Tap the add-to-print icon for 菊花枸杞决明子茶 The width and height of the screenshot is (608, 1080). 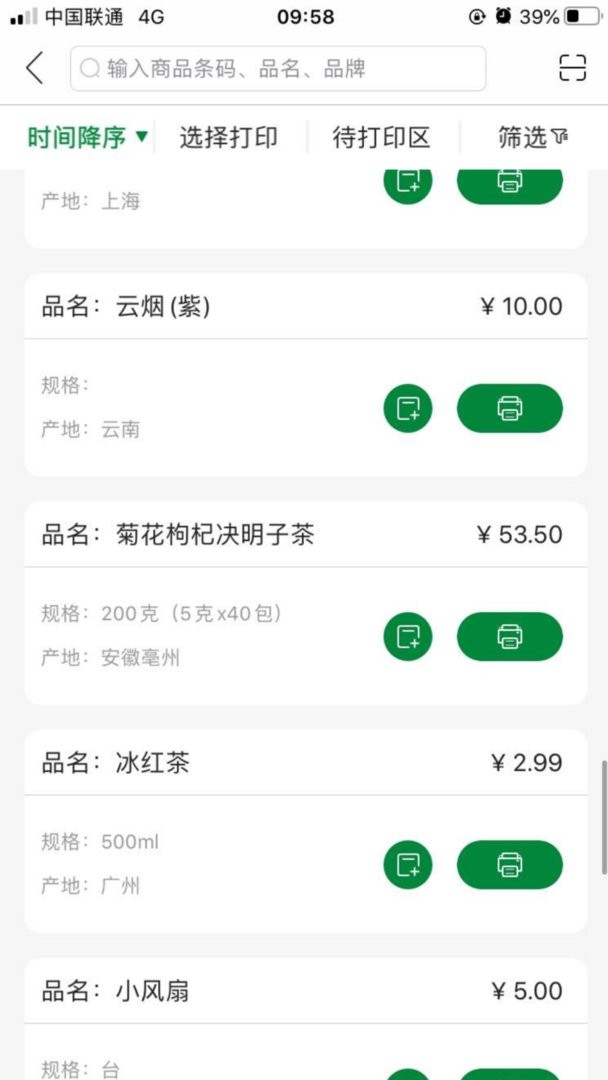click(x=407, y=636)
